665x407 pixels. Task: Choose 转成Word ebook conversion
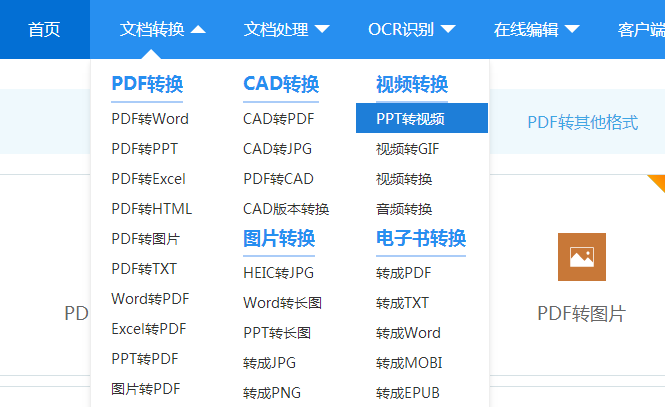click(408, 333)
